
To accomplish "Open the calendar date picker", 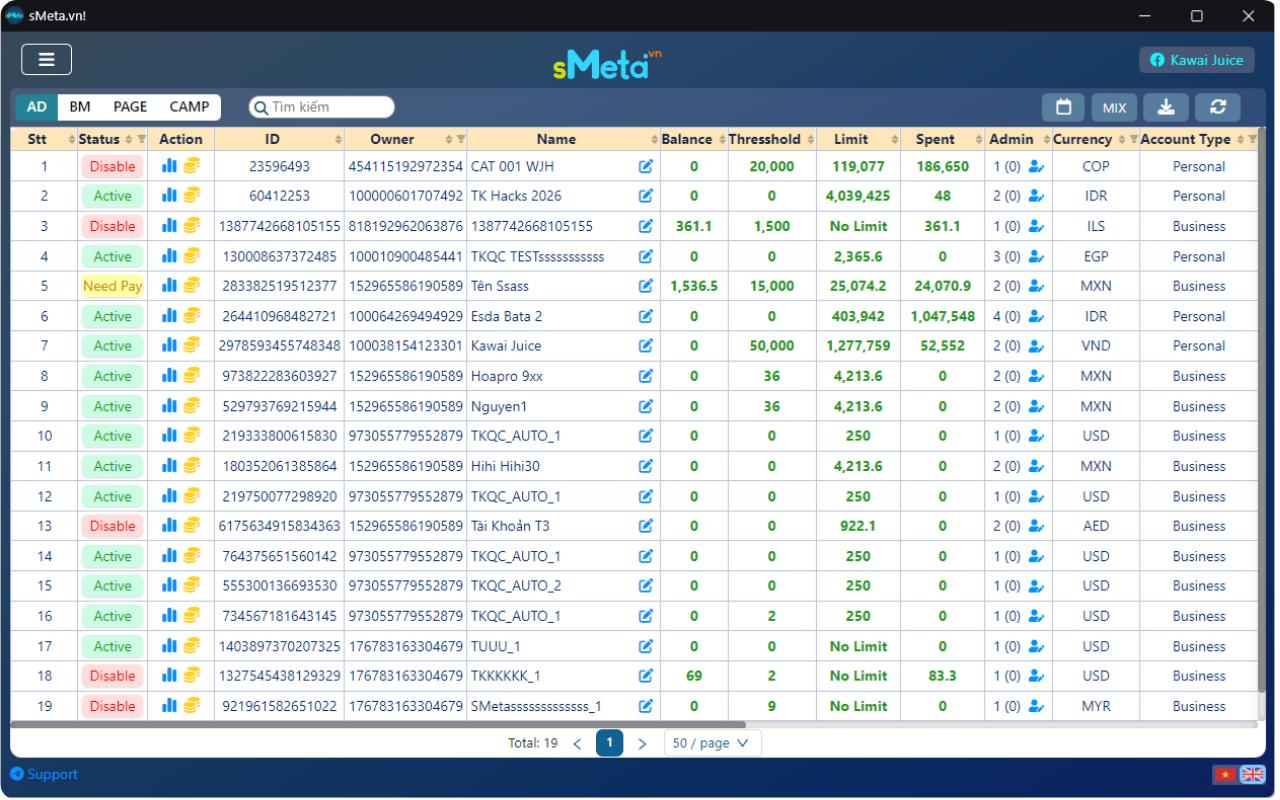I will pyautogui.click(x=1063, y=108).
